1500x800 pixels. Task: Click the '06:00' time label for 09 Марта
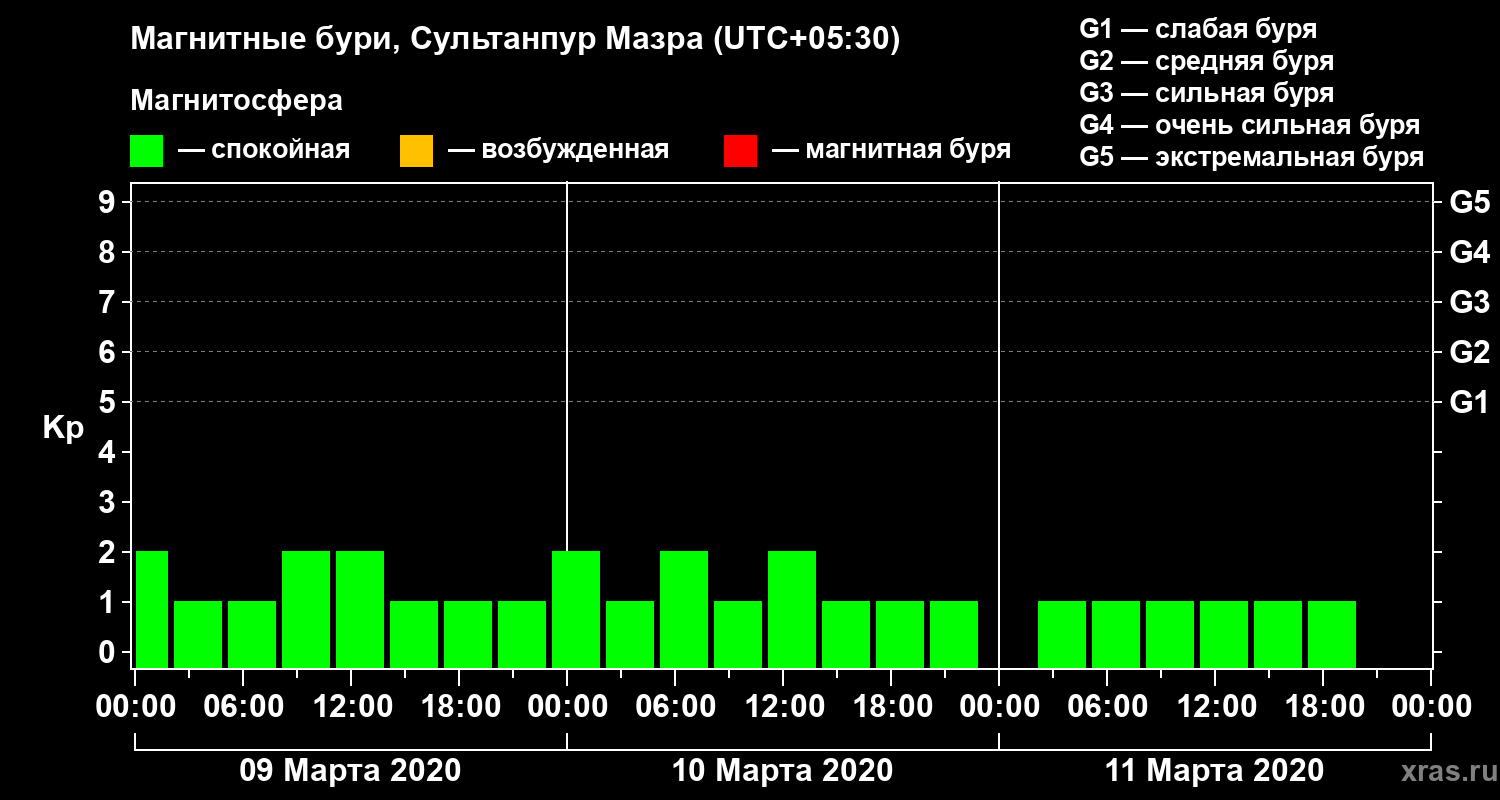[x=243, y=707]
